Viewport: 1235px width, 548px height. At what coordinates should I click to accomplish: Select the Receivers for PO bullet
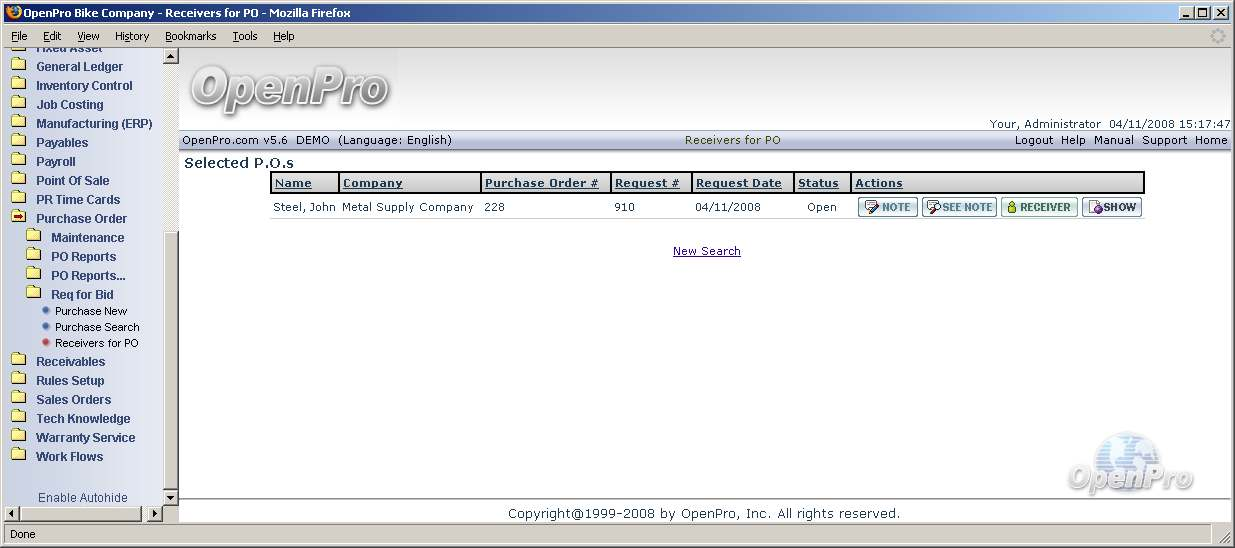point(46,343)
